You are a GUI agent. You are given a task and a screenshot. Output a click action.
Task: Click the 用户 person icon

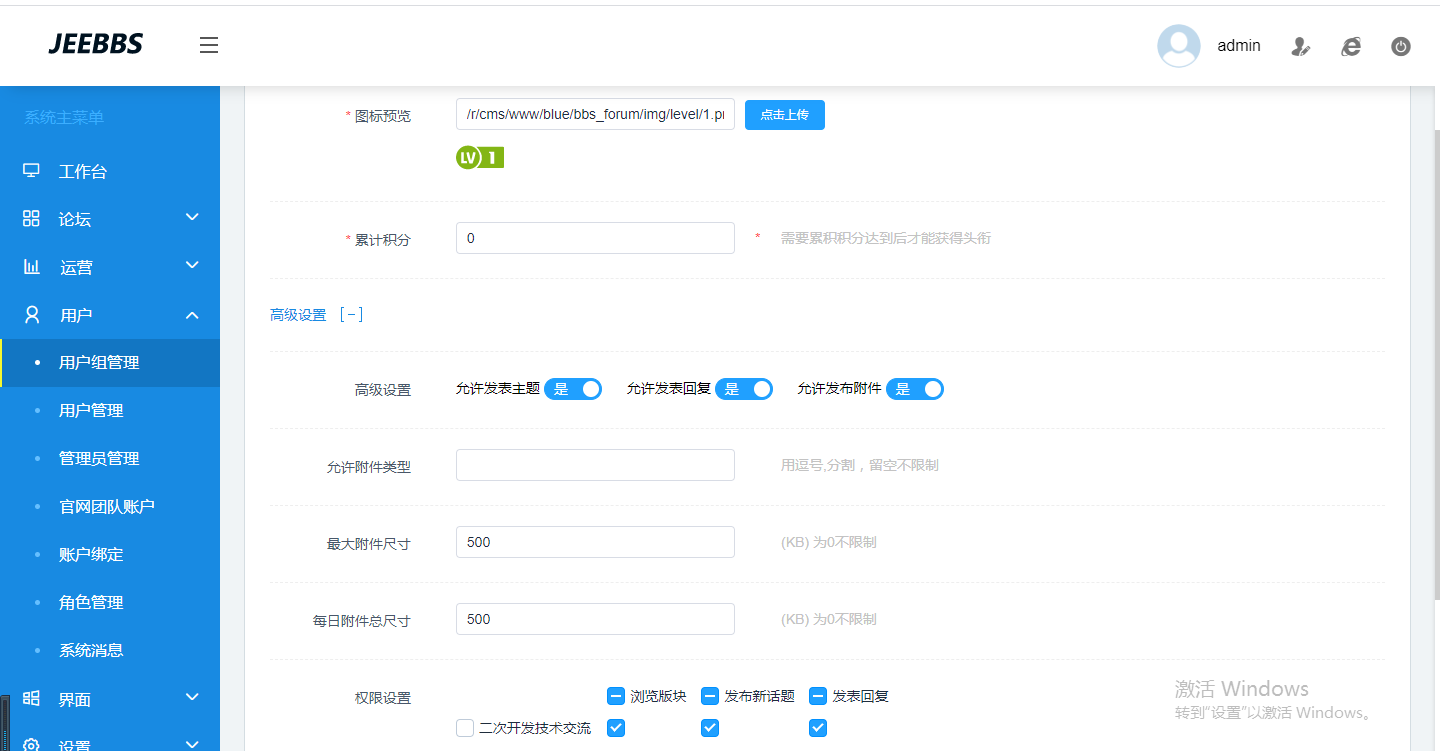31,315
